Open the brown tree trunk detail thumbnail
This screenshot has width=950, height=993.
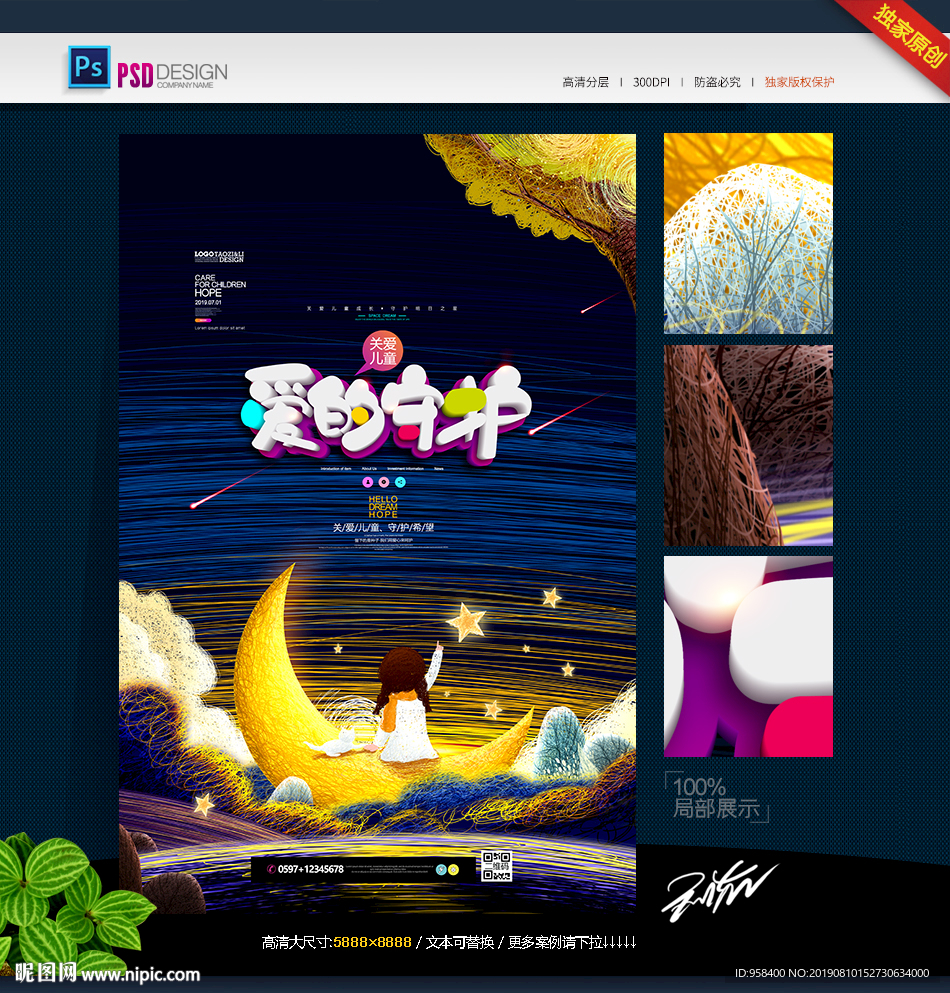[748, 445]
